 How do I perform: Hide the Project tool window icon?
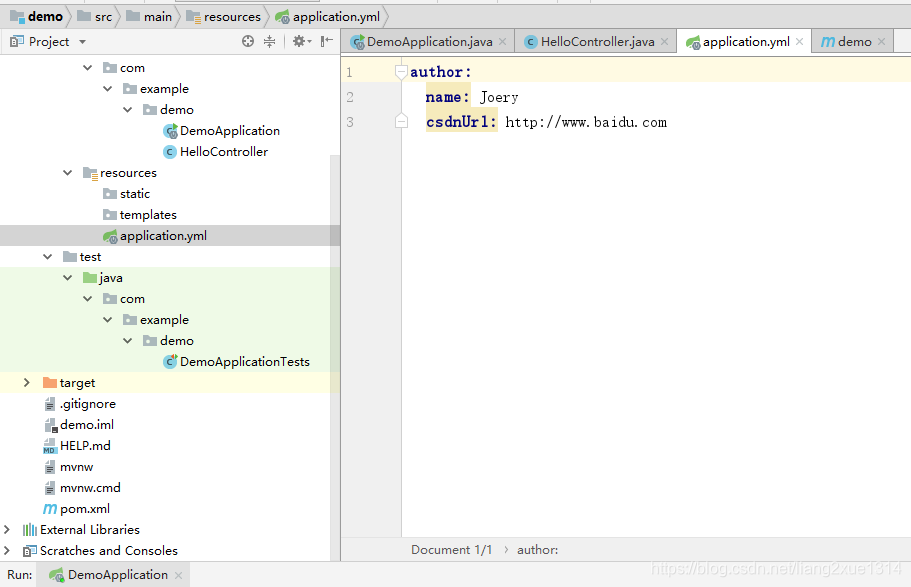coord(327,41)
